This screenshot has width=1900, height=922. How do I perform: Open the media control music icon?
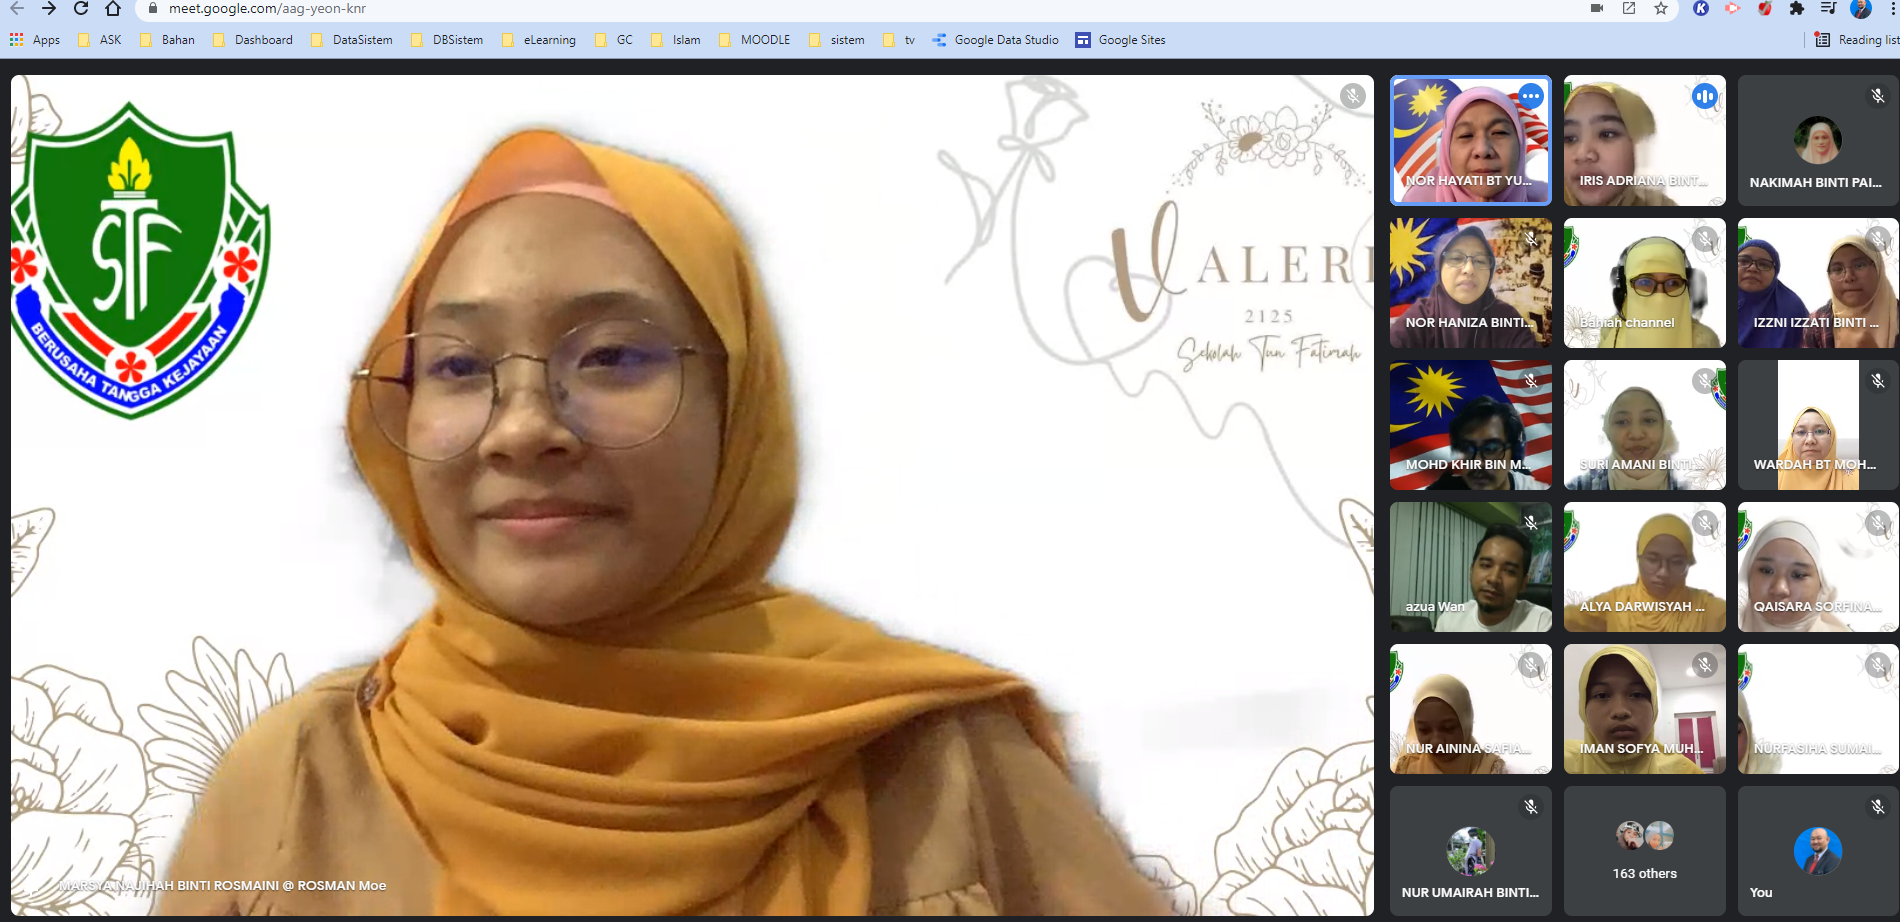(x=1828, y=9)
